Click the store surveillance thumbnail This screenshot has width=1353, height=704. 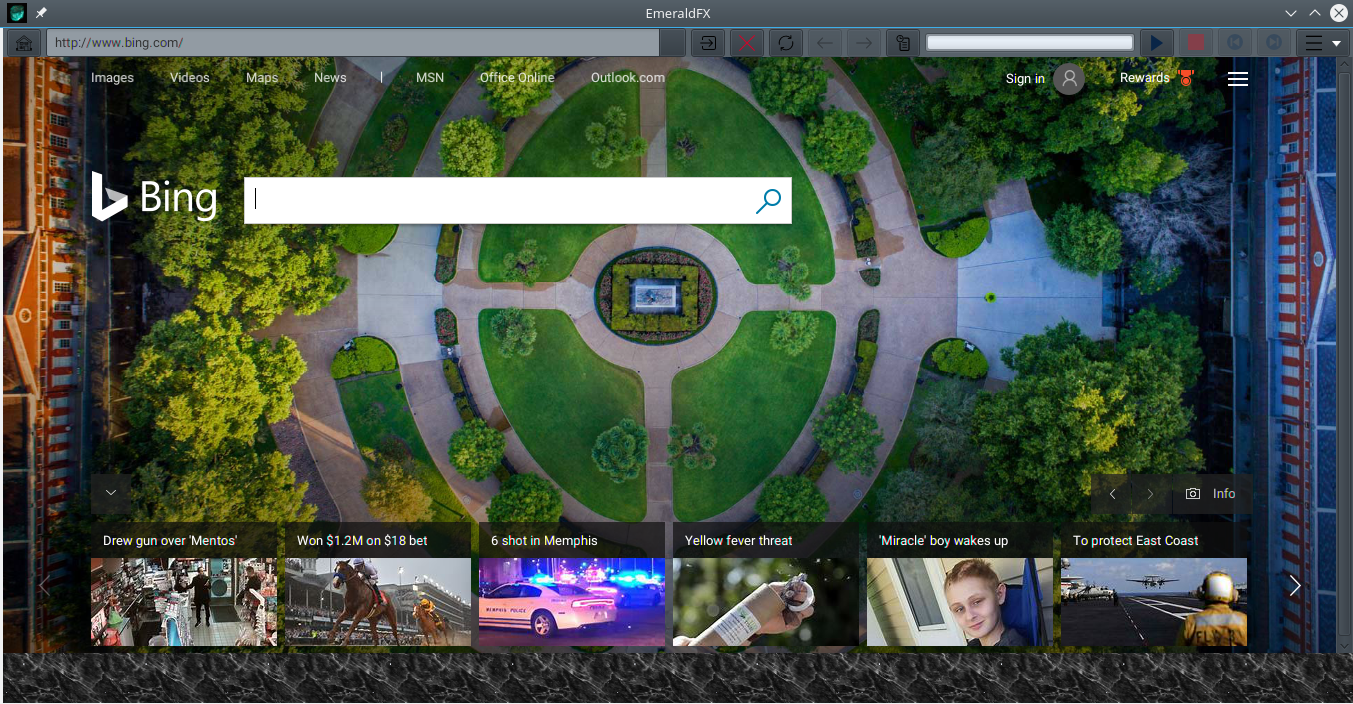point(184,602)
